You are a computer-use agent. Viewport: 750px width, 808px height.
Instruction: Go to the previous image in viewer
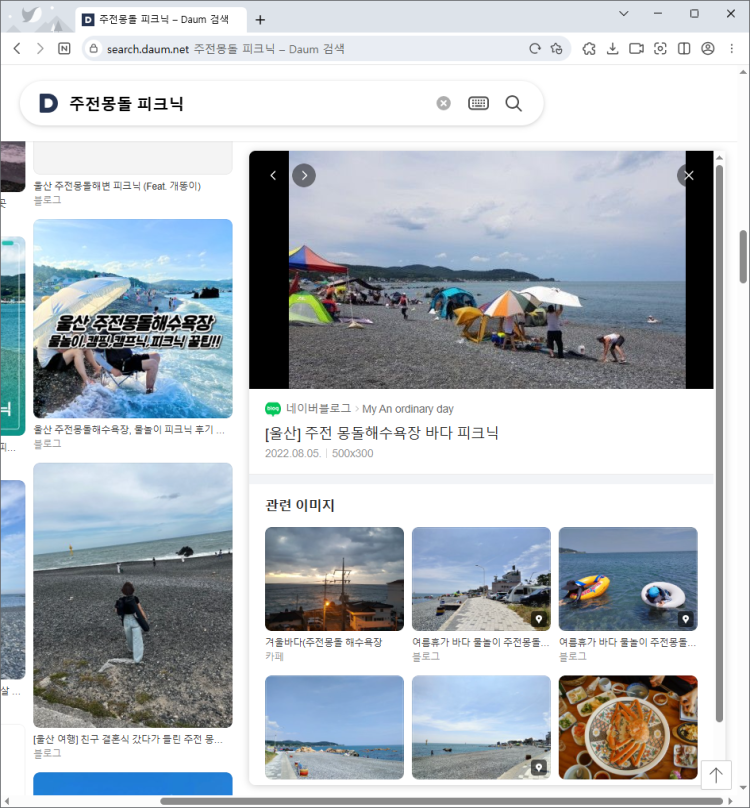273,175
